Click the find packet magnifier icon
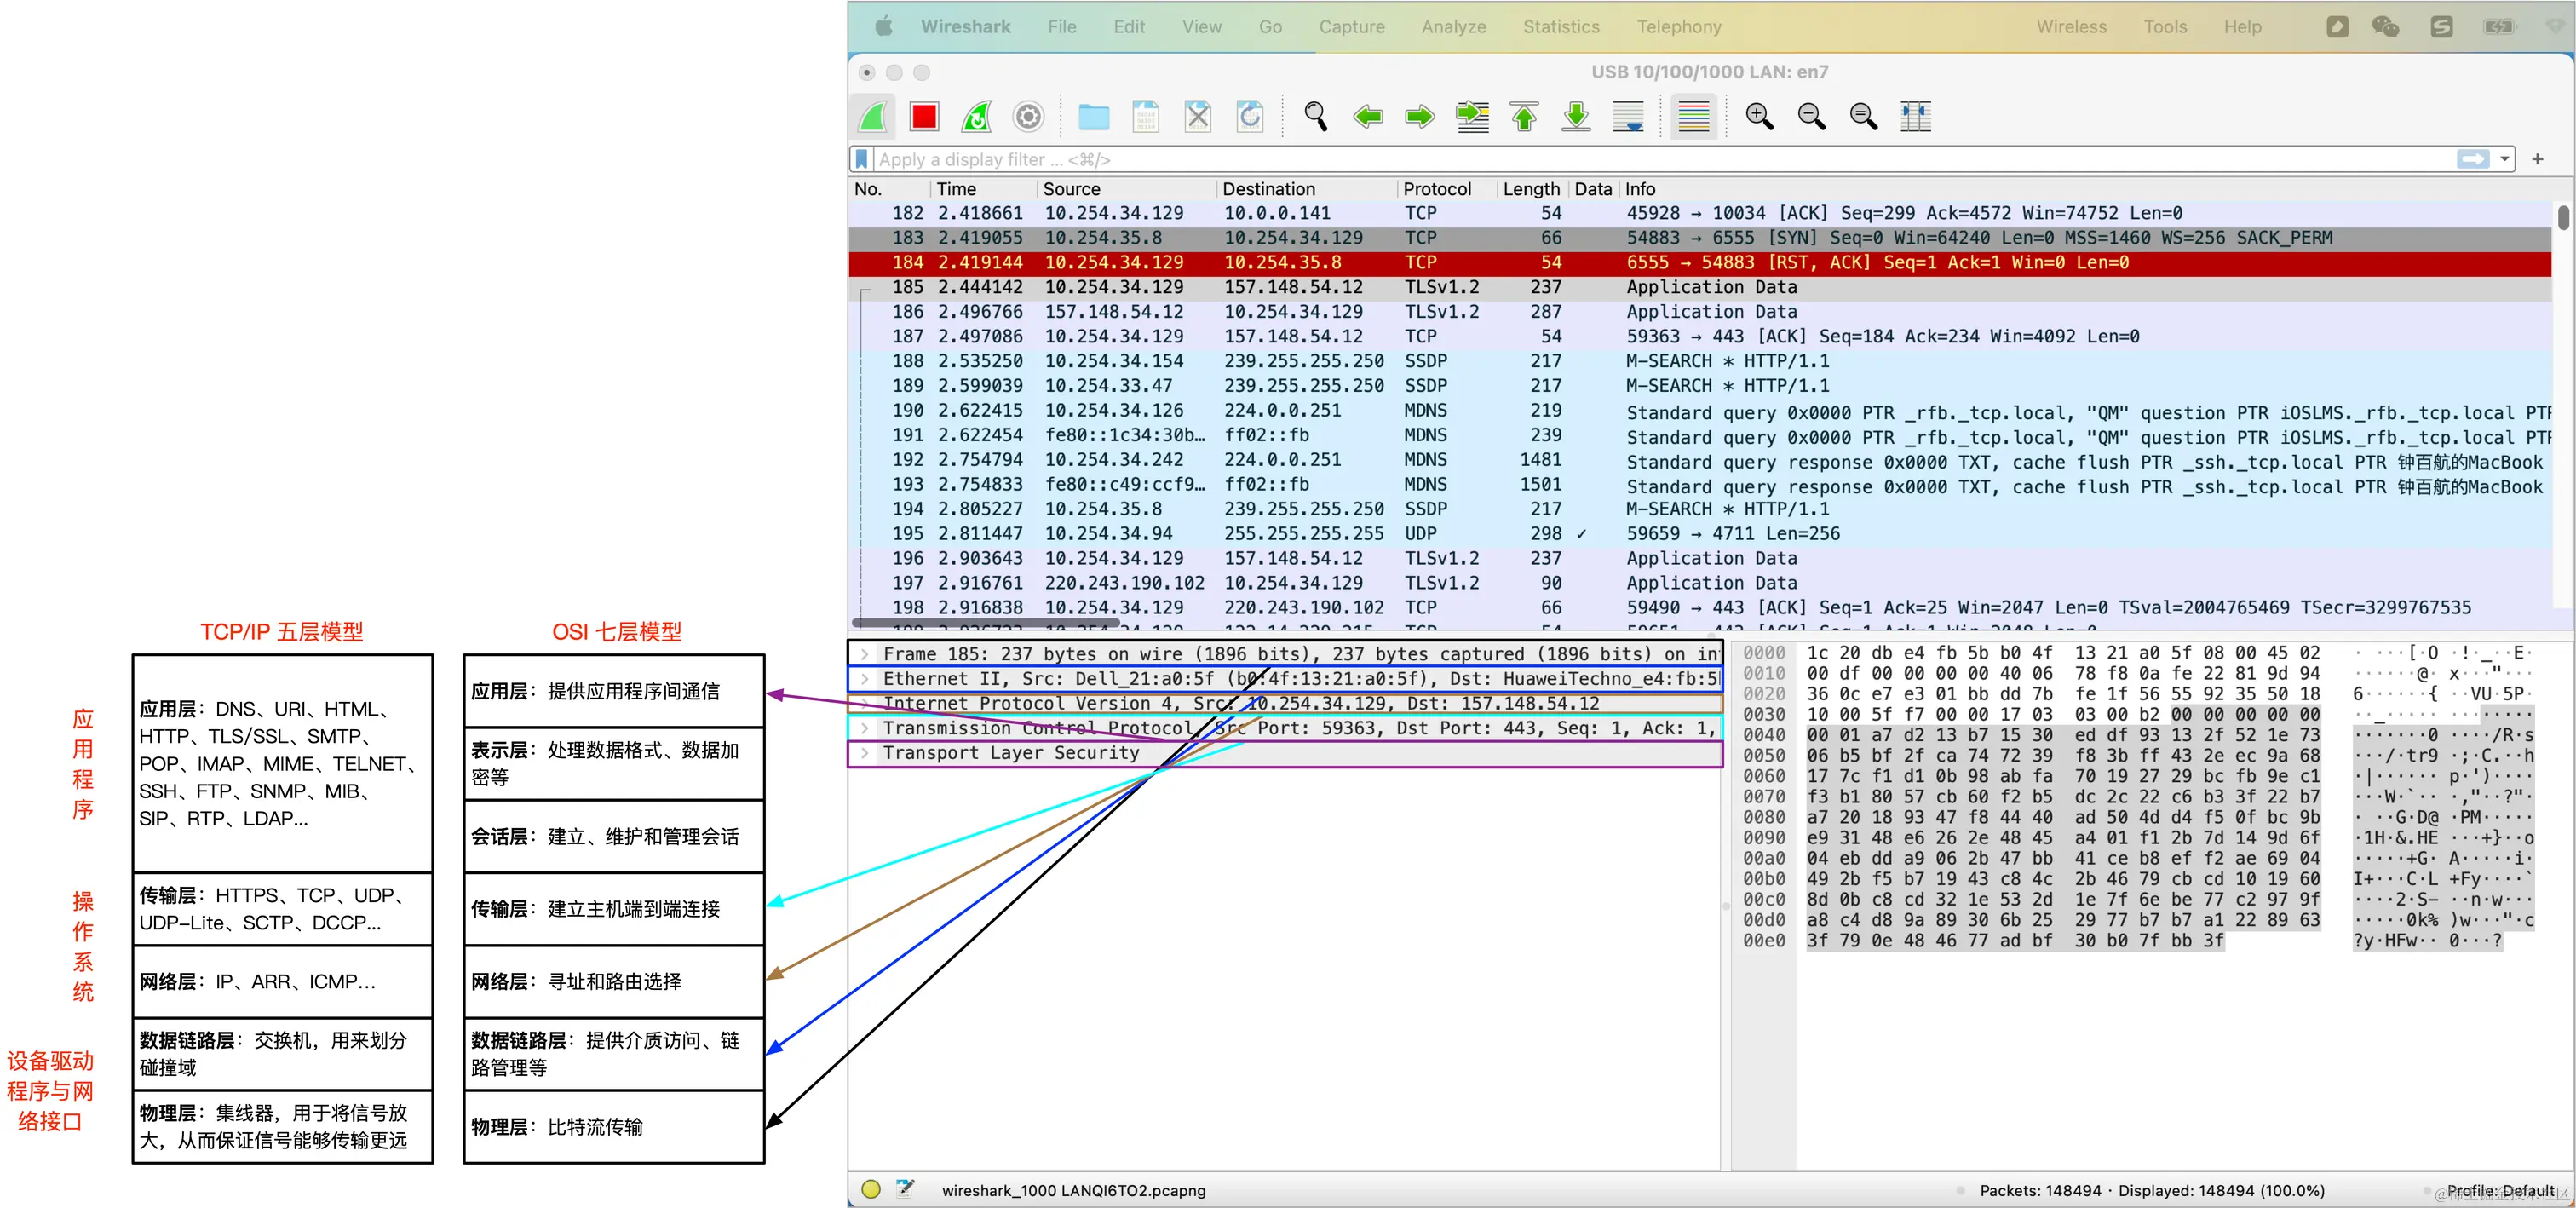2576x1208 pixels. pos(1315,117)
